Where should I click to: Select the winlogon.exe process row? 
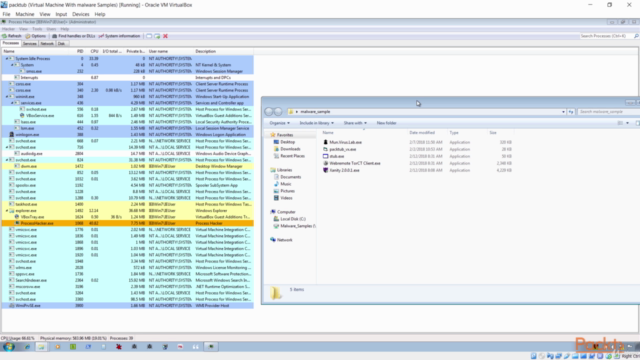(127, 135)
